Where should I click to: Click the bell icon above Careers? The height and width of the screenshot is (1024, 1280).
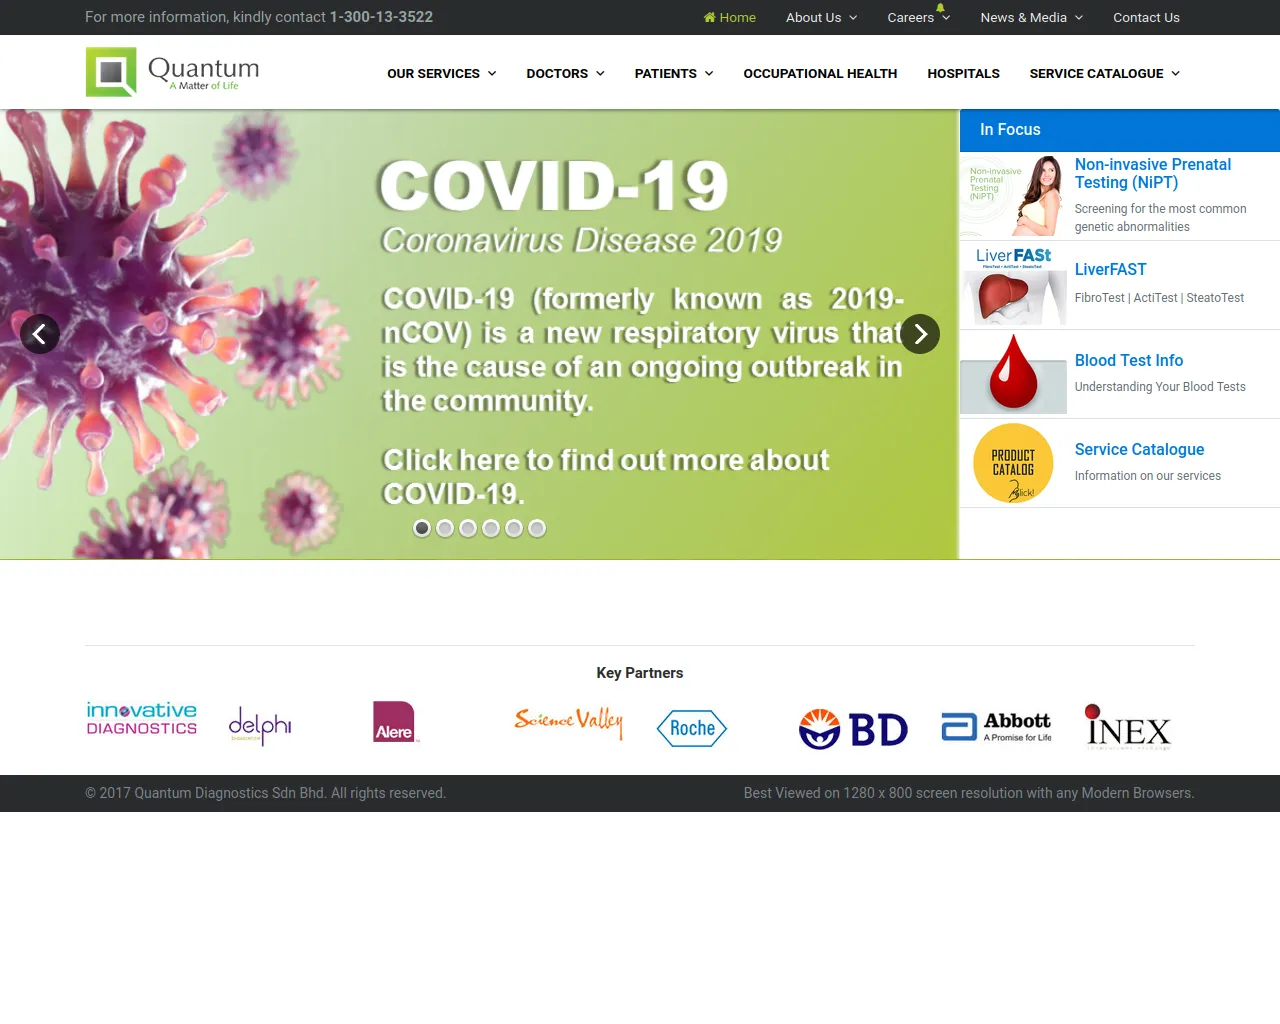coord(940,7)
